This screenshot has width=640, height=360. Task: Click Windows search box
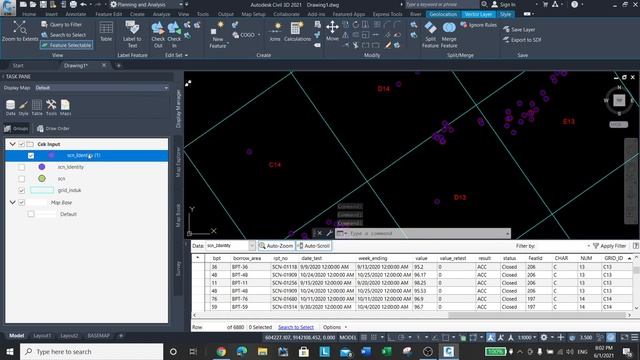(91, 351)
